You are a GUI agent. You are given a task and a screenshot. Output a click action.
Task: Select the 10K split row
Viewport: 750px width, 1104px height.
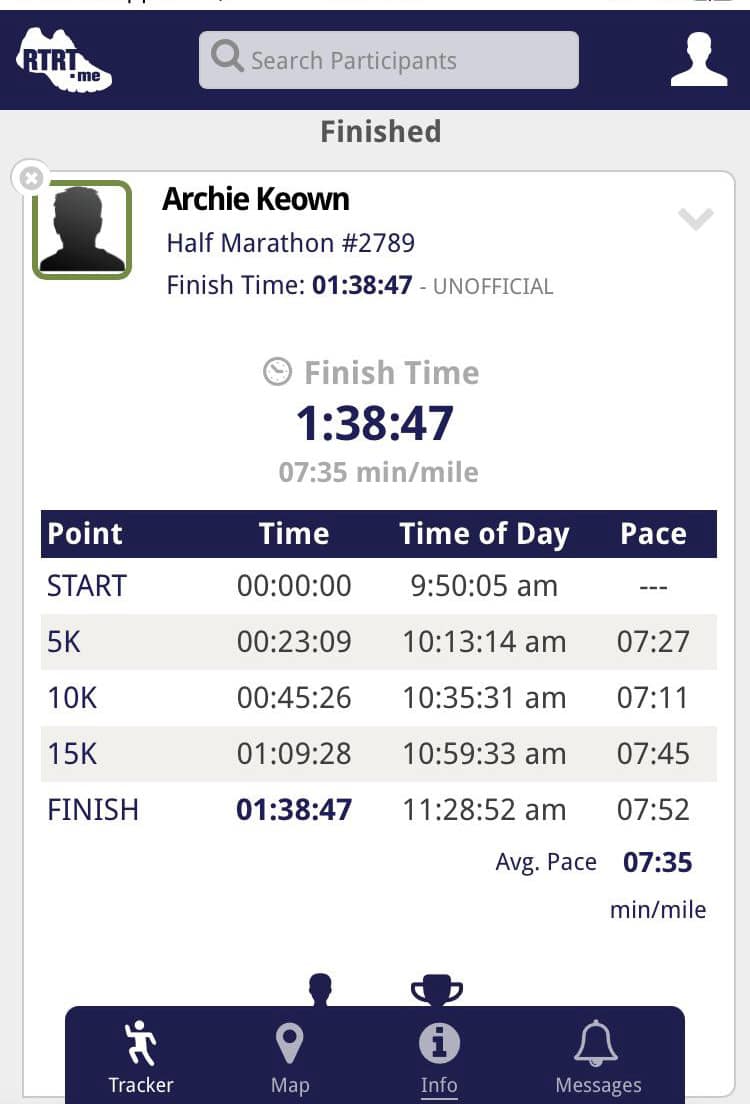coord(378,698)
